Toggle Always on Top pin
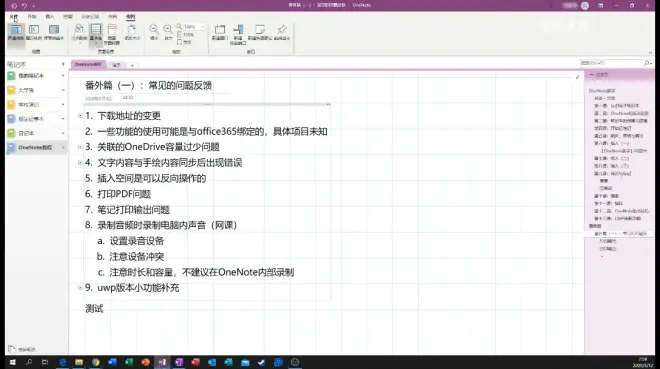660x369 pixels. (282, 32)
